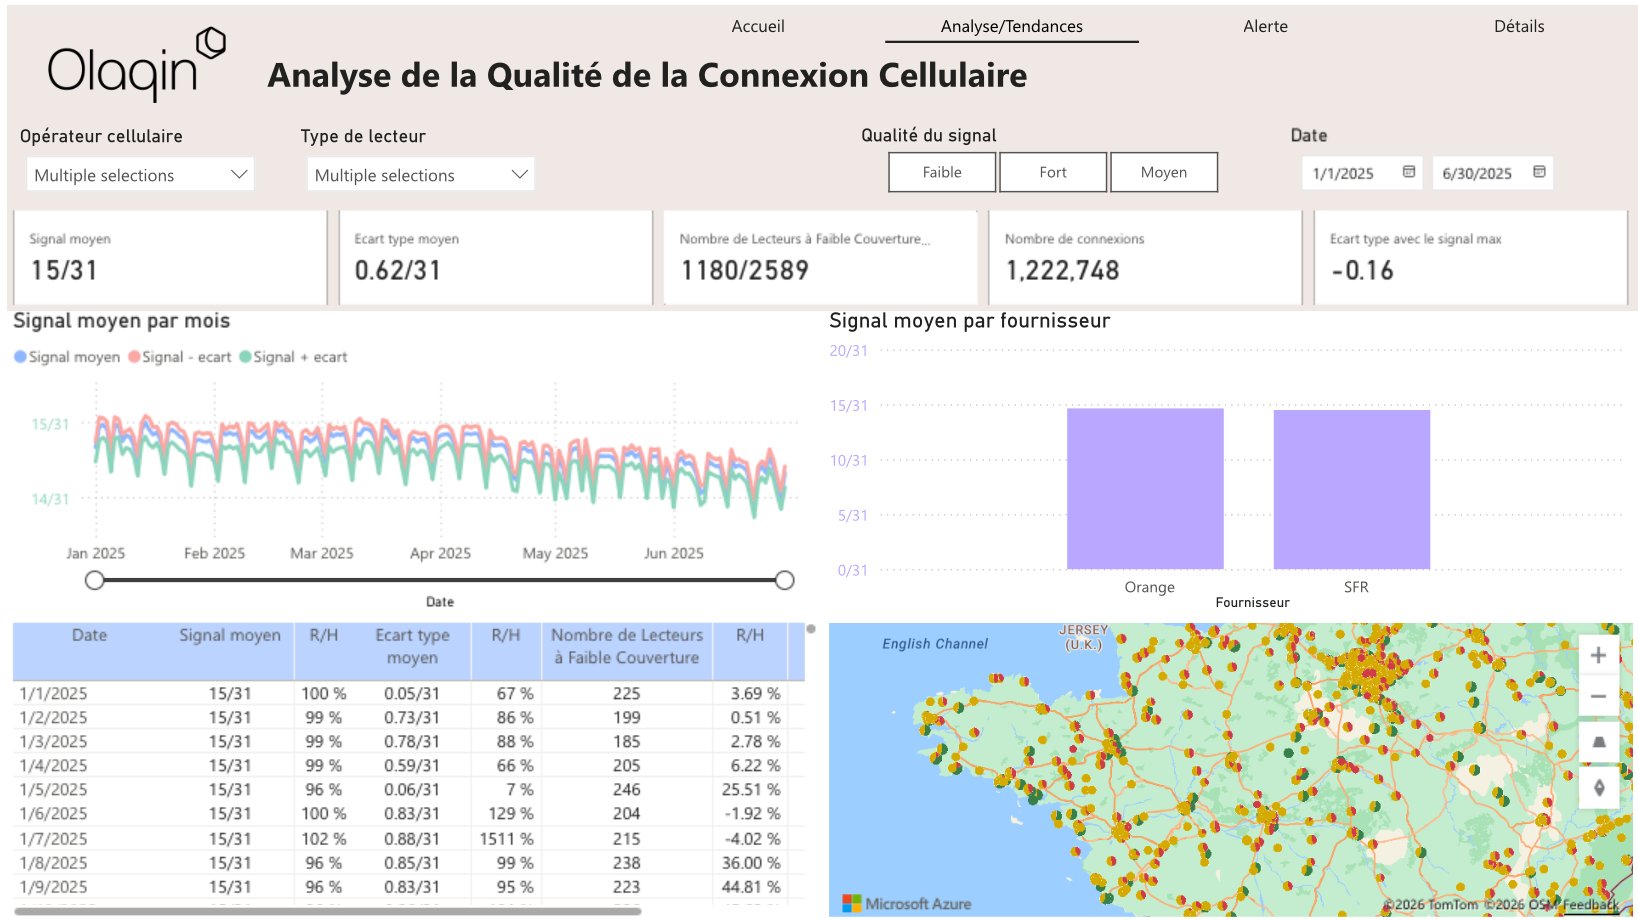Zoom out on the map
This screenshot has width=1638, height=920.
tap(1598, 696)
